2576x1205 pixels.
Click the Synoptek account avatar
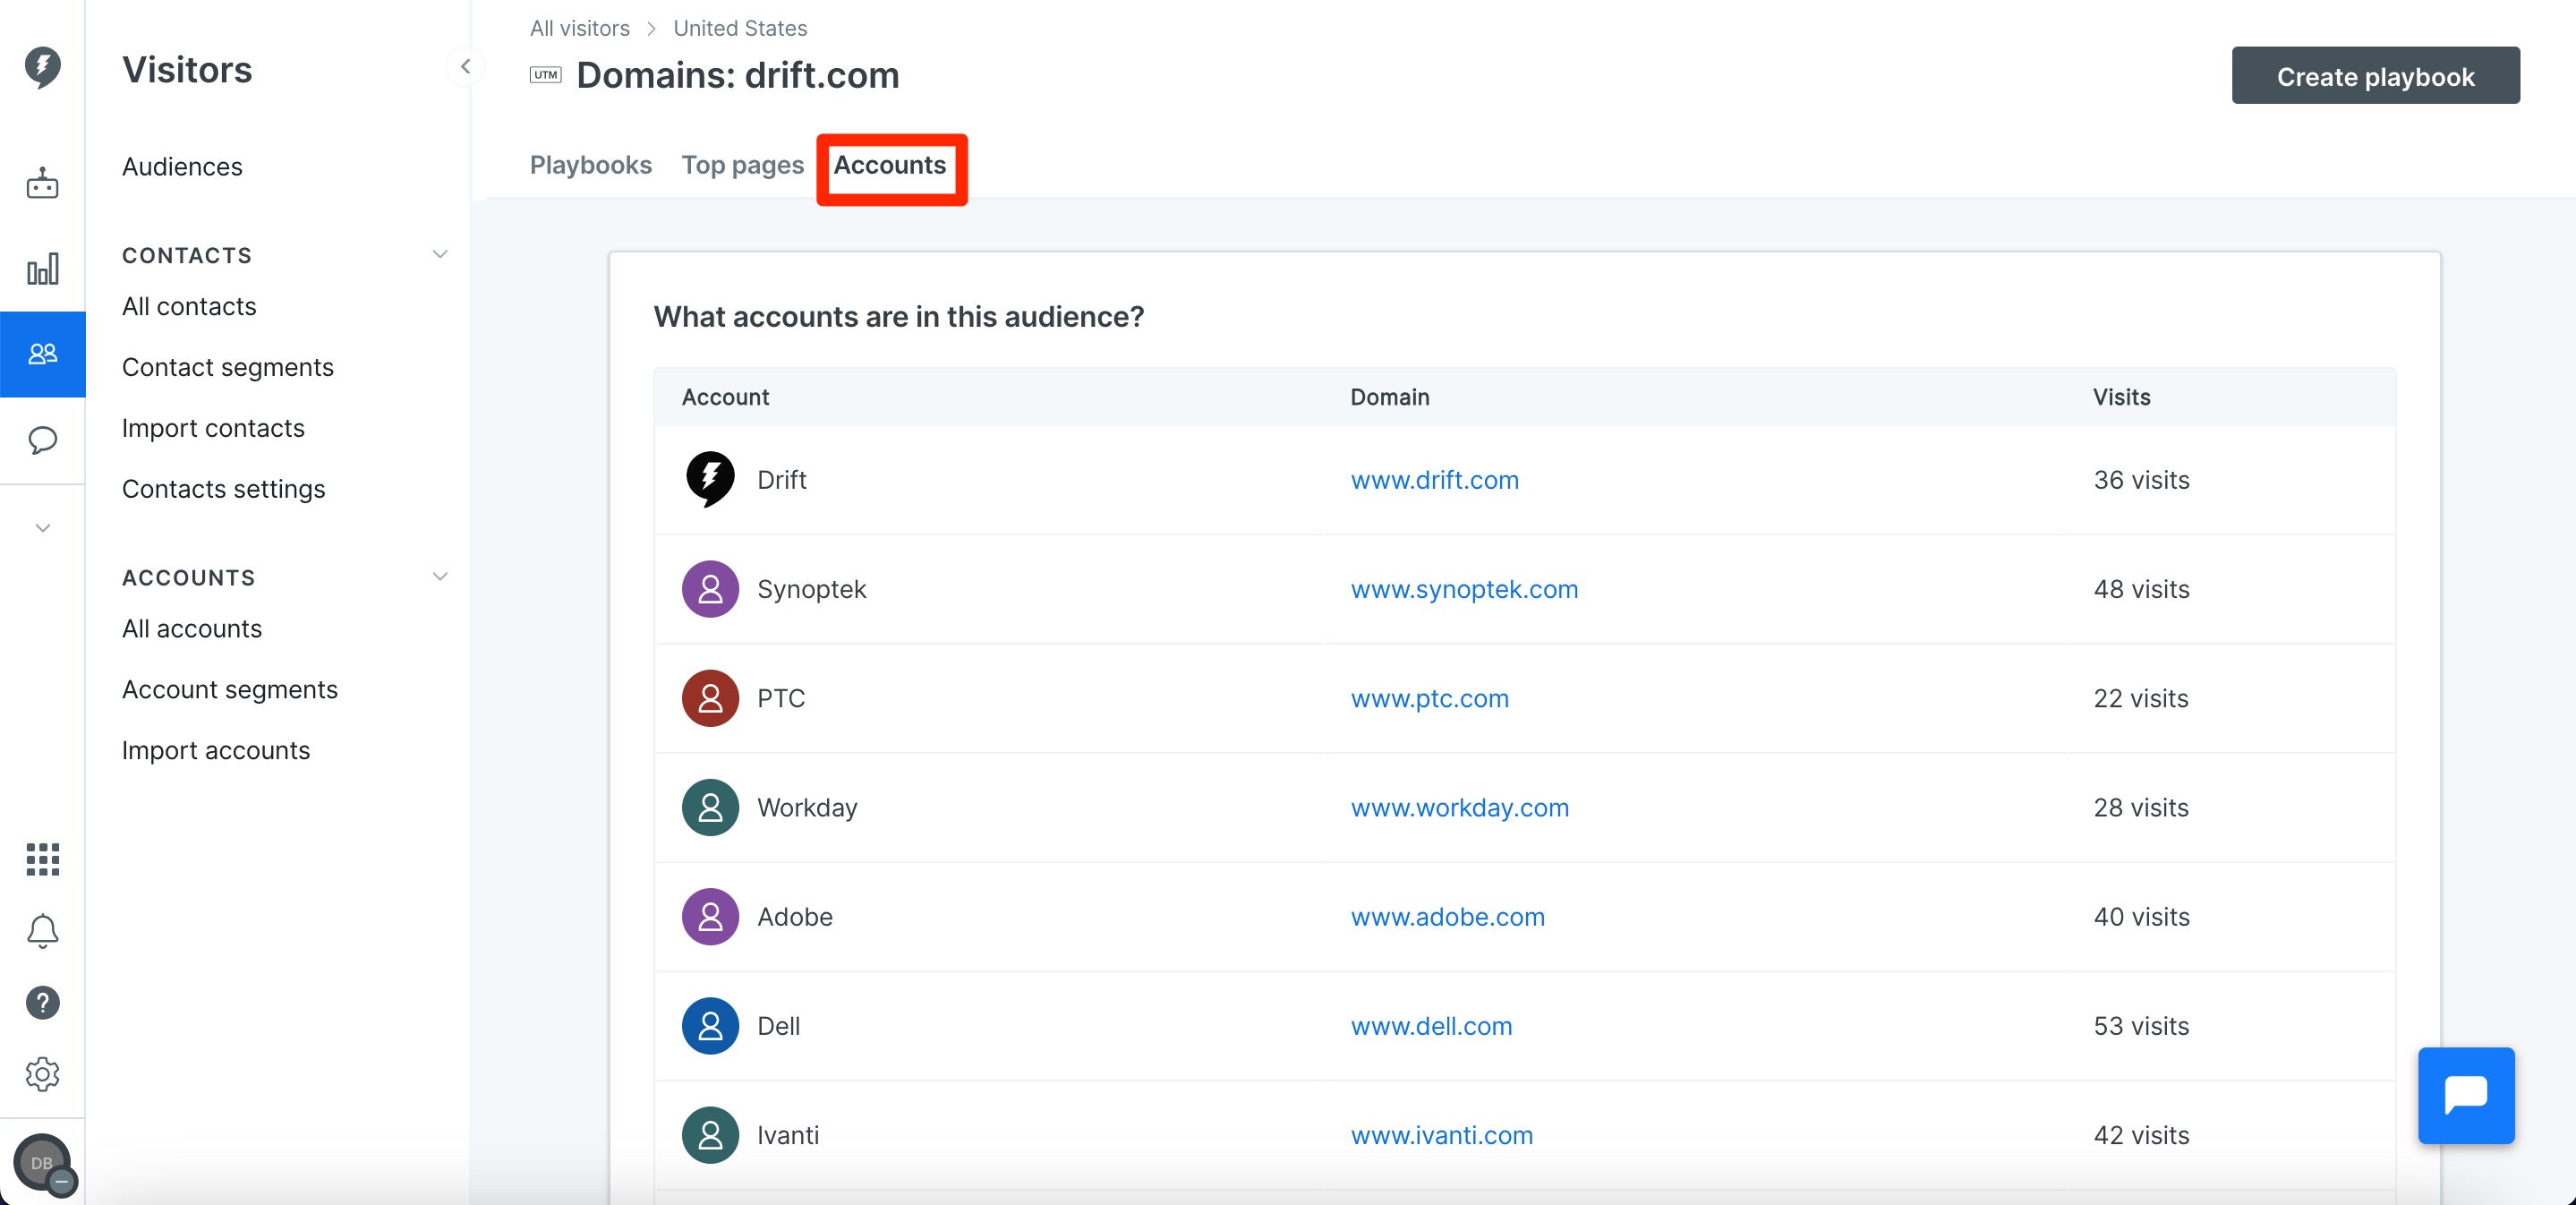(x=710, y=588)
